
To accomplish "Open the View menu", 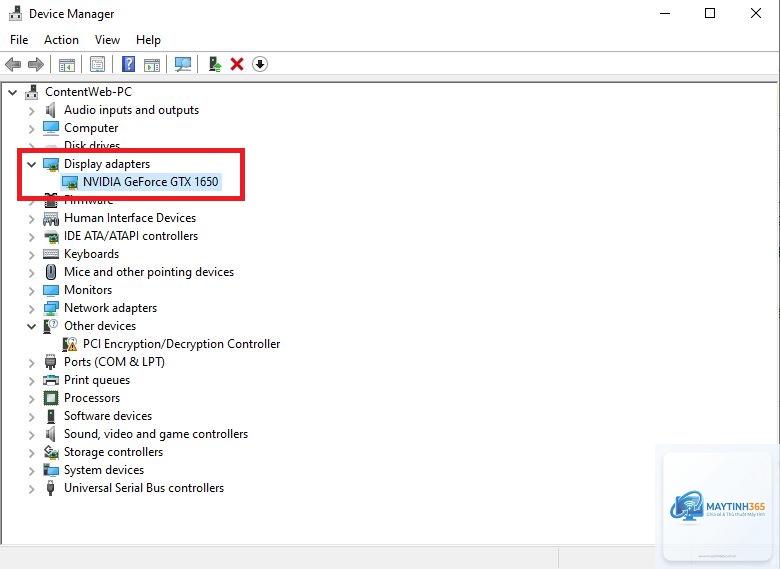I will click(x=107, y=40).
